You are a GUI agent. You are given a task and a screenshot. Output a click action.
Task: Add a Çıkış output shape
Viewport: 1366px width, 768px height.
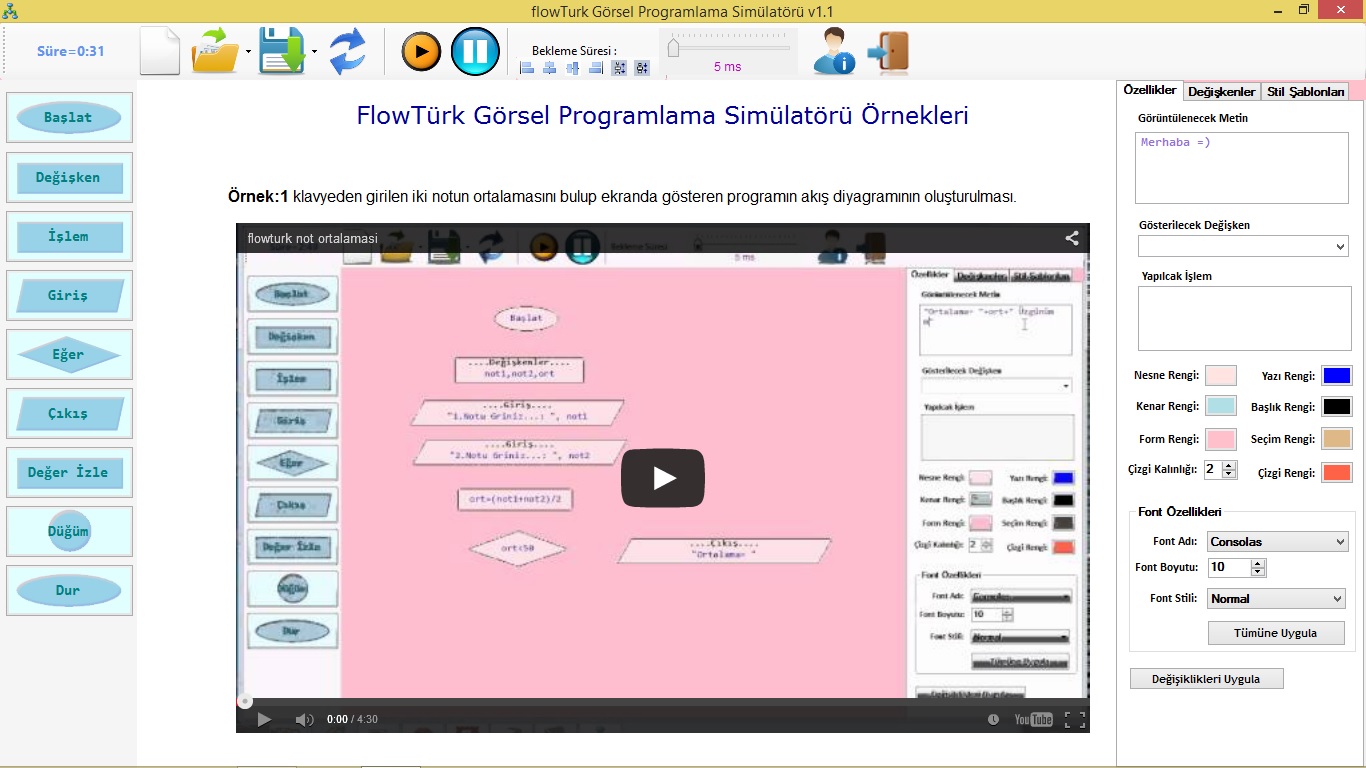69,413
